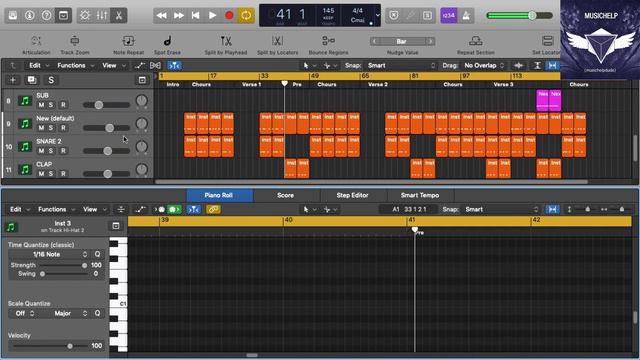
Task: Open the Library panel icon
Action: 13,16
